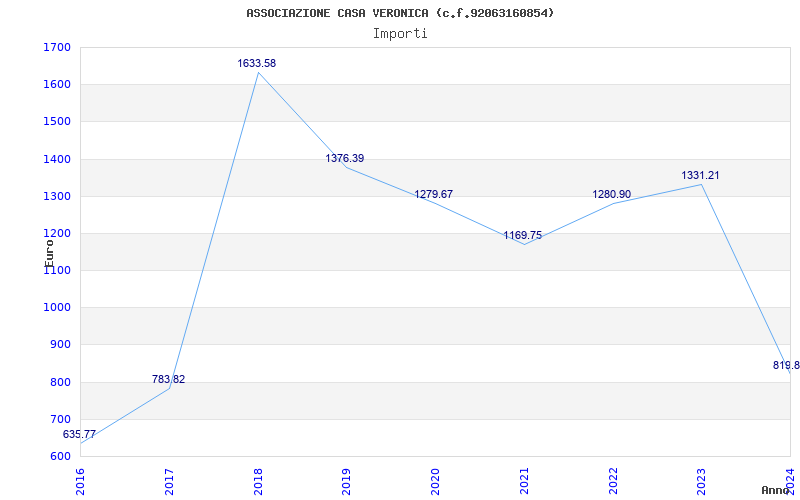The height and width of the screenshot is (500, 800).
Task: Click the 1331.21 data label for 2023
Action: tap(700, 176)
